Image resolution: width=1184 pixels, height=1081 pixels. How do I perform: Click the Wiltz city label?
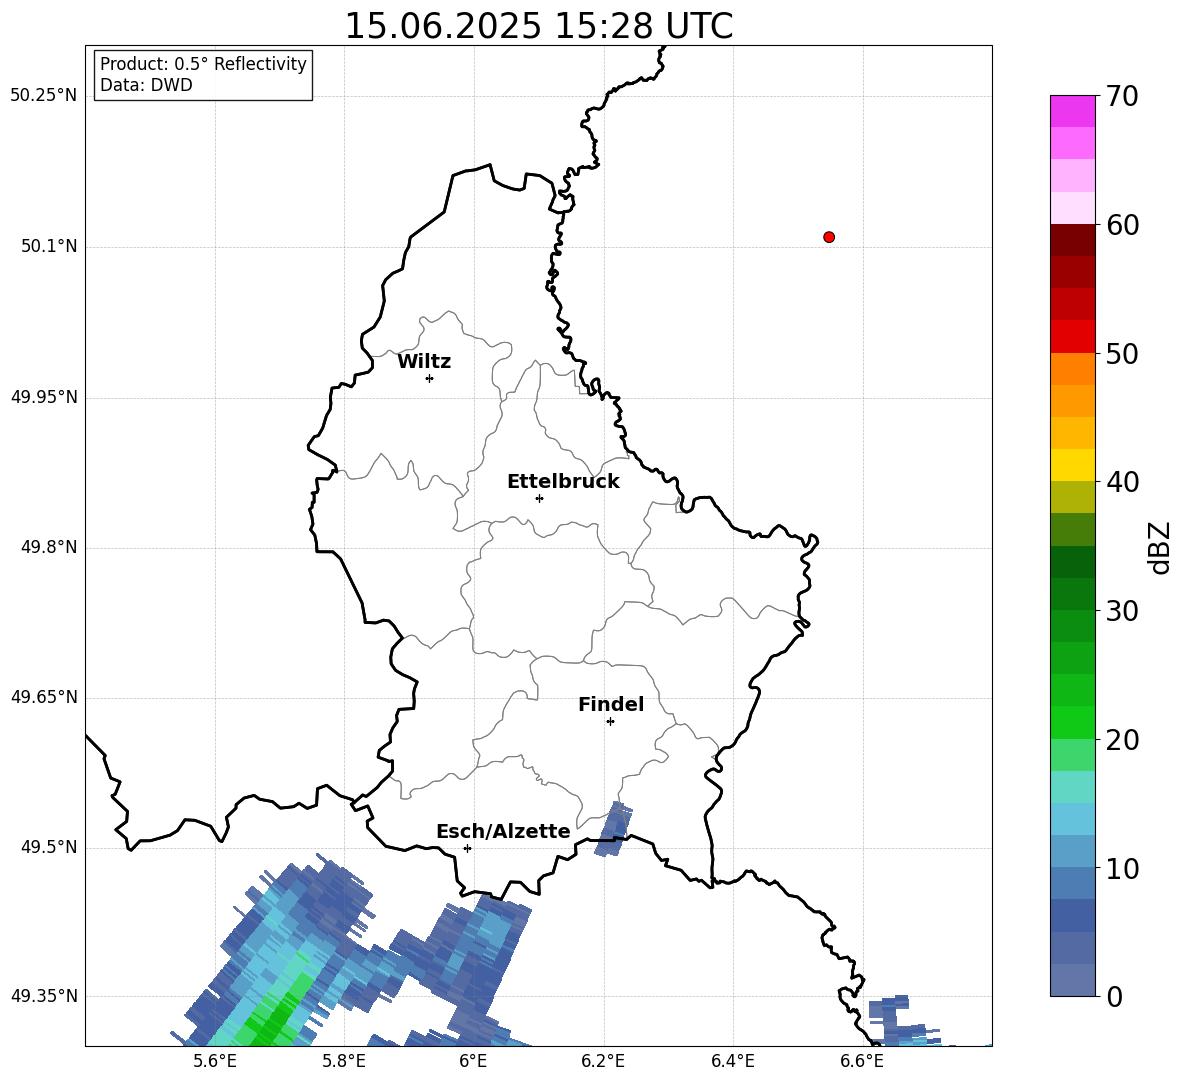[424, 362]
